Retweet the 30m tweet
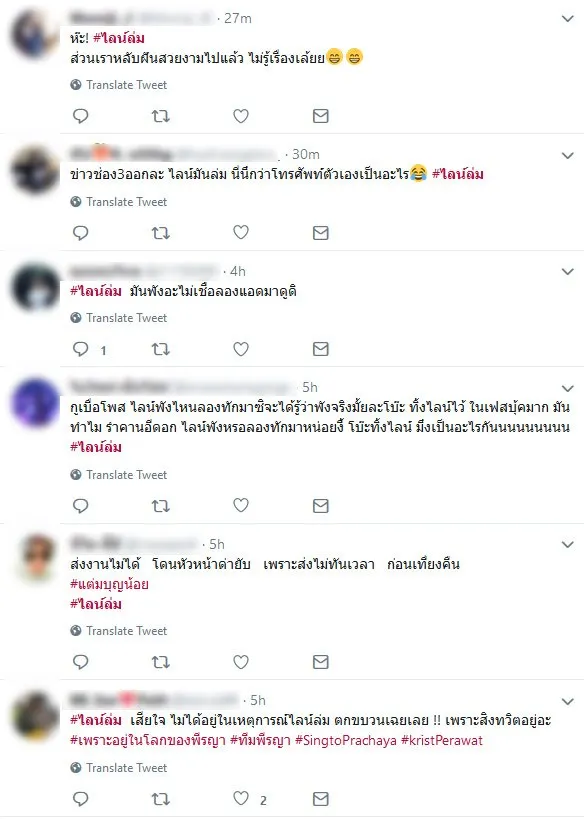 tap(160, 233)
